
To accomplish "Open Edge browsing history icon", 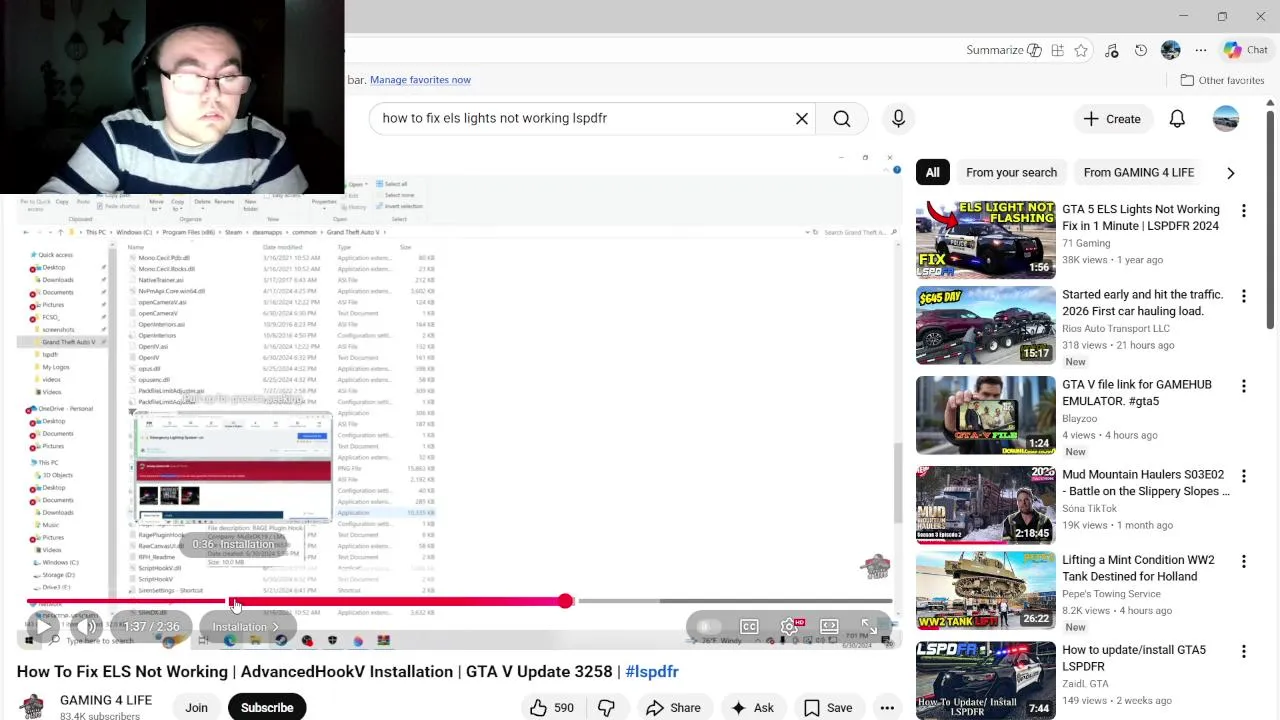I will (1141, 50).
